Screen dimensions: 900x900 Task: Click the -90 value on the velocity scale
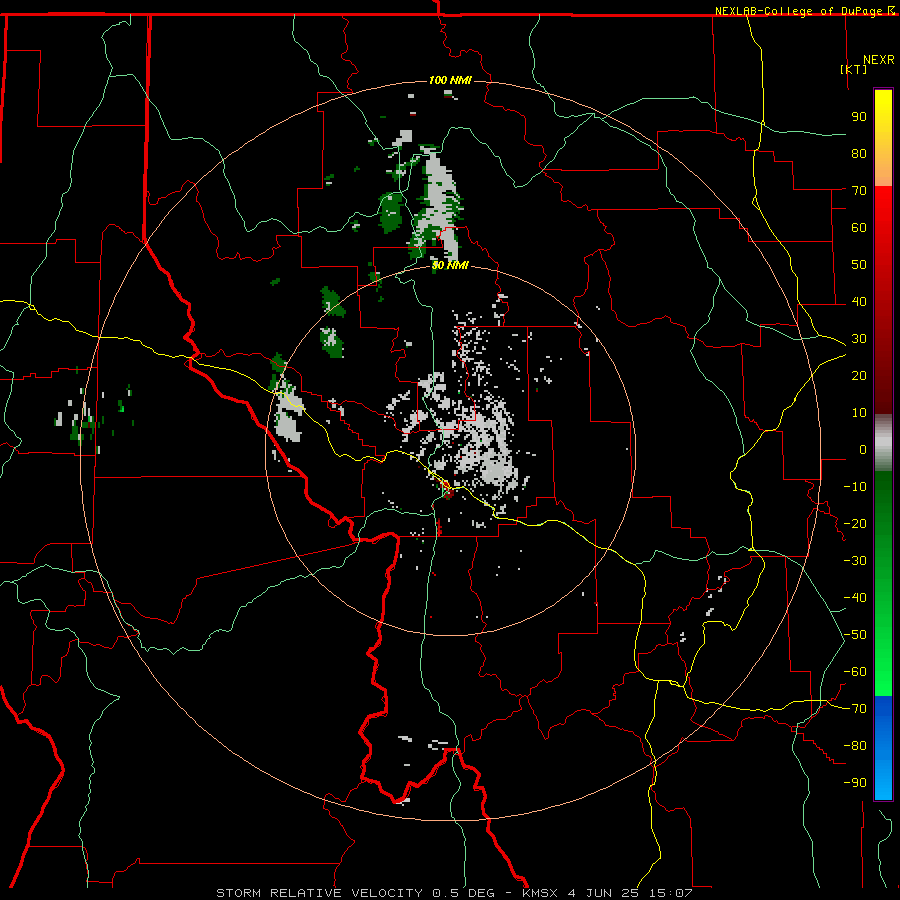(x=855, y=783)
